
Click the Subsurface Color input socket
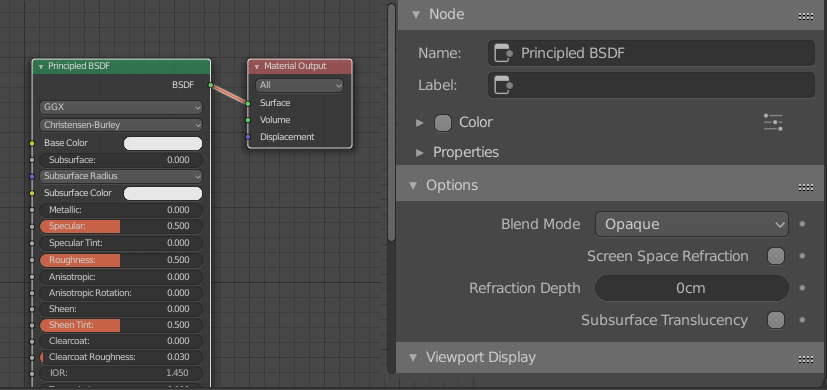click(x=32, y=193)
